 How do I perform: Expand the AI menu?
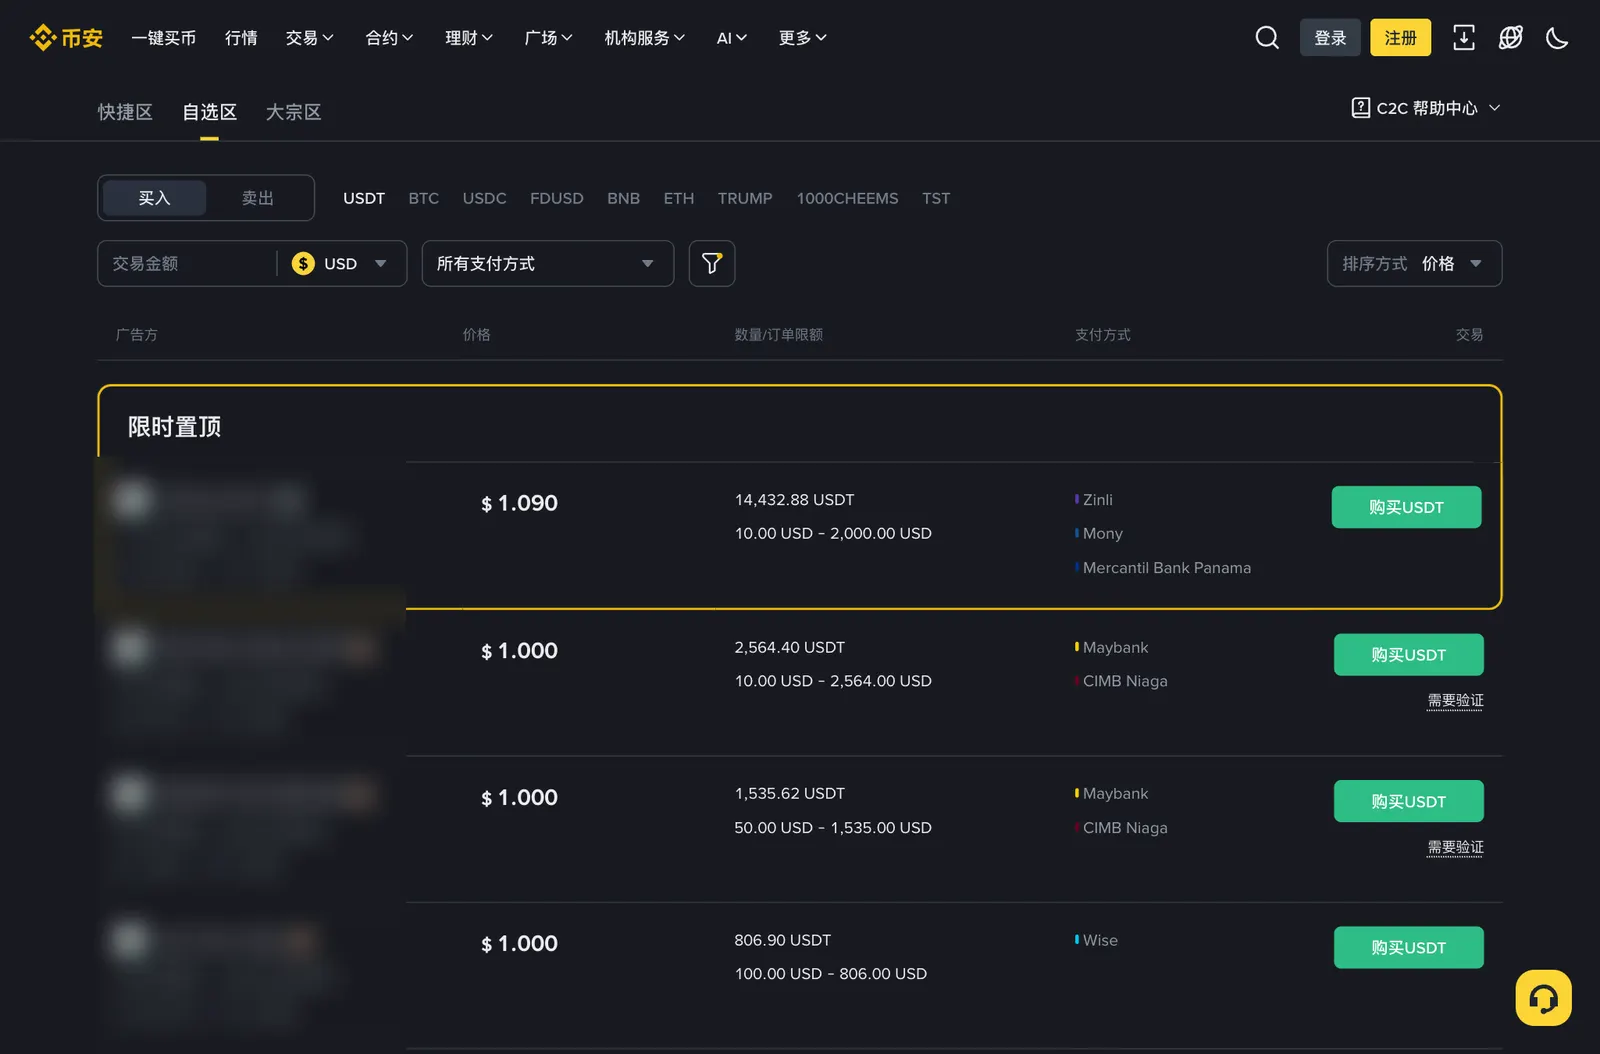(732, 38)
